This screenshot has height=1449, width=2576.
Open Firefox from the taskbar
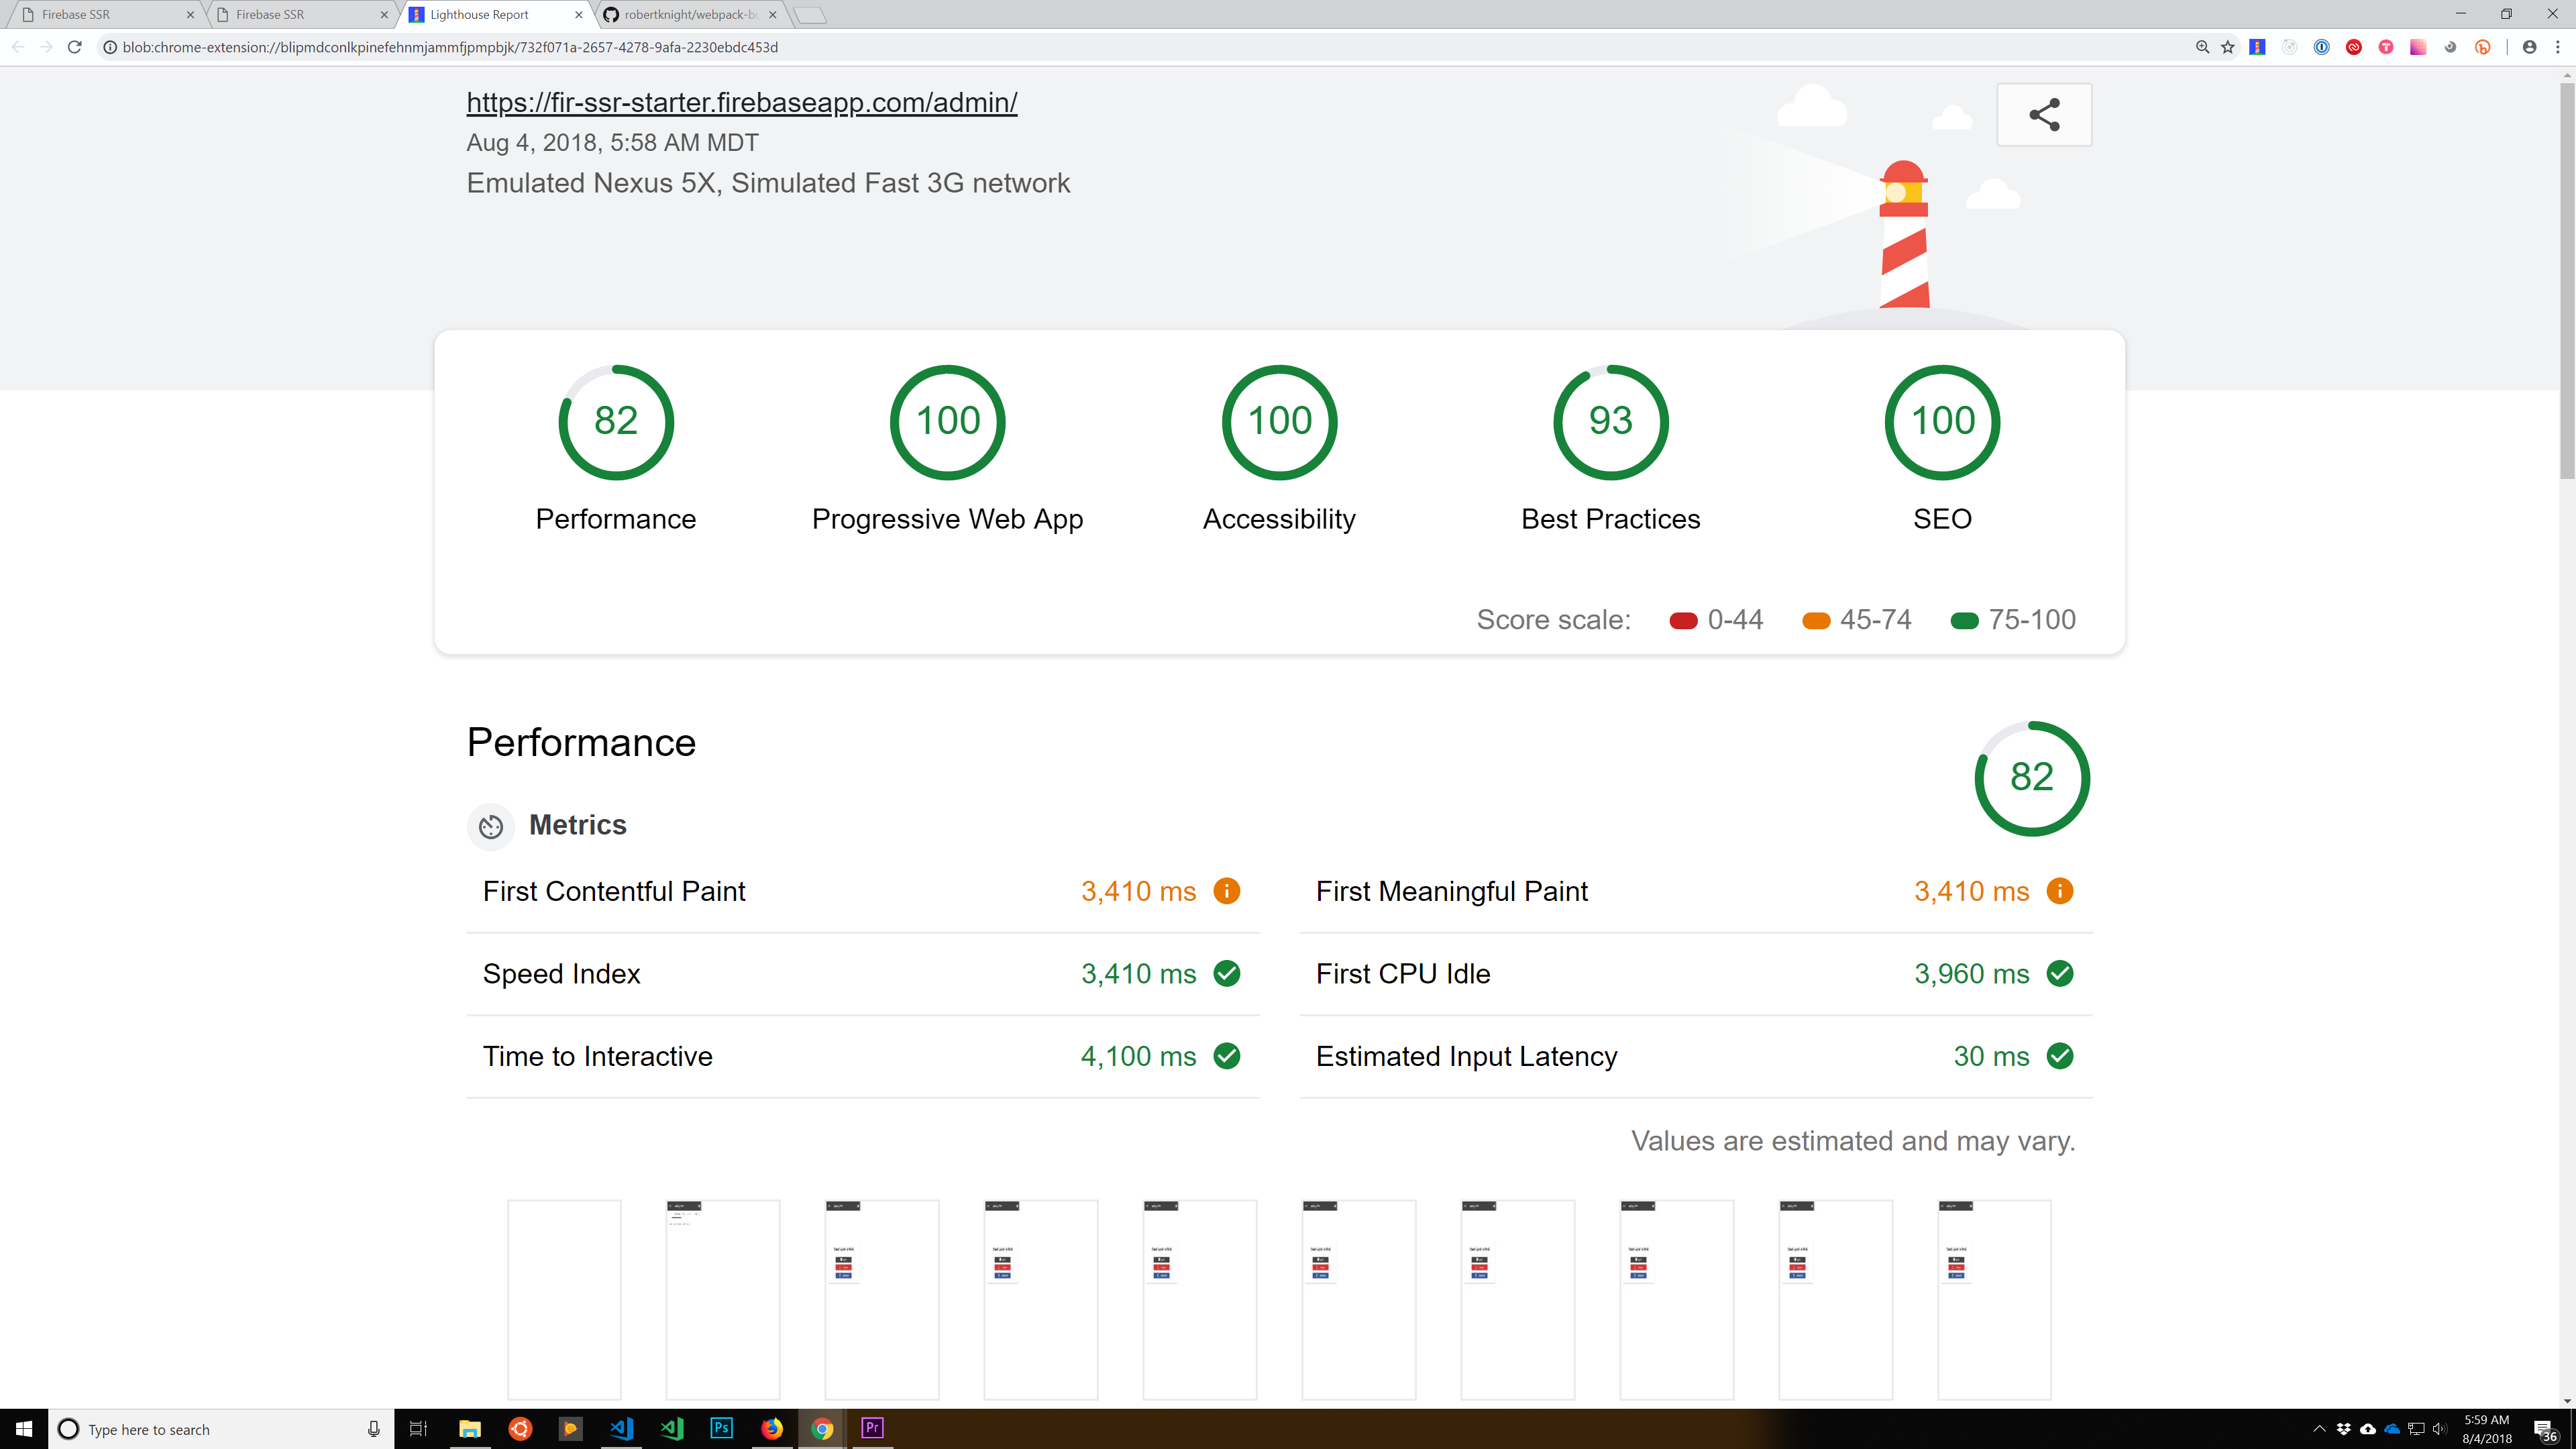[771, 1428]
